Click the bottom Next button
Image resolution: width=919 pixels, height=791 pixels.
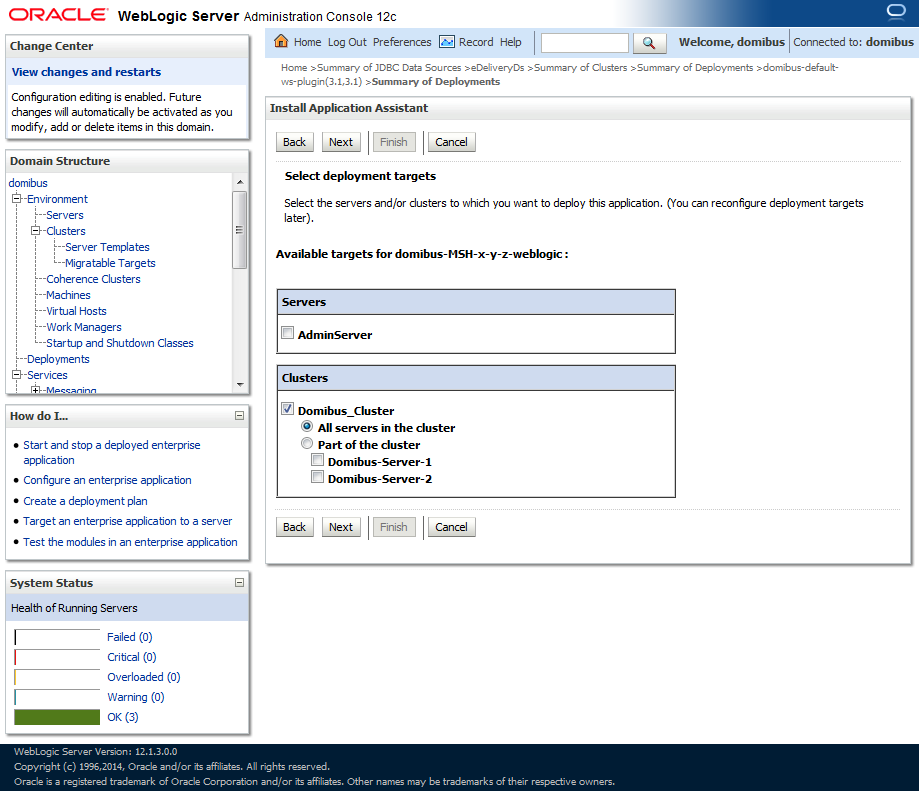341,527
